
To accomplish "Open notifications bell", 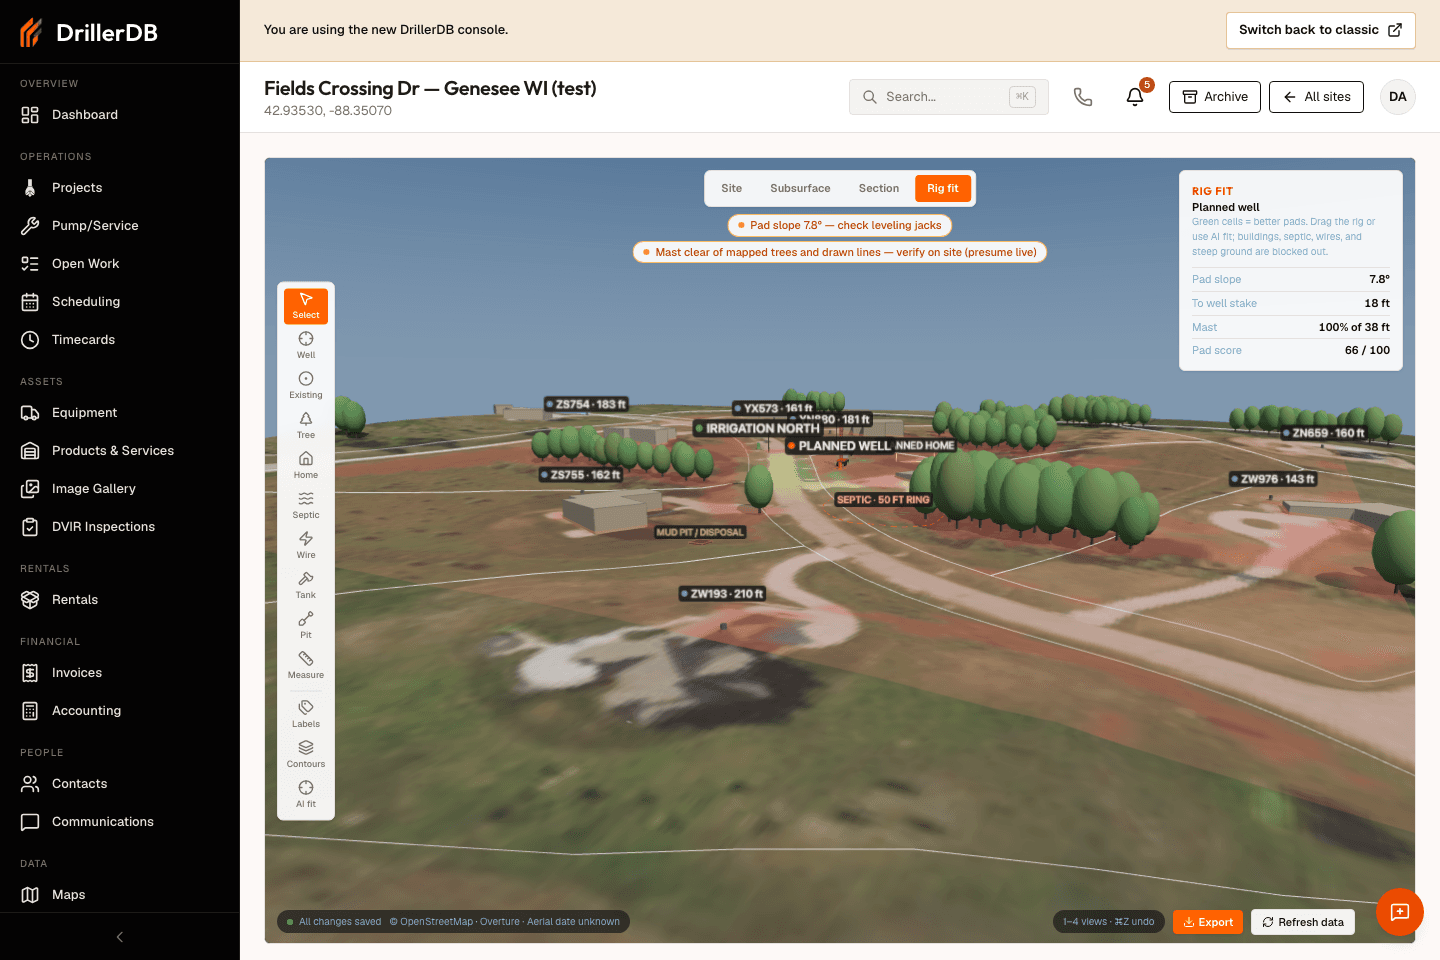I will (x=1135, y=97).
